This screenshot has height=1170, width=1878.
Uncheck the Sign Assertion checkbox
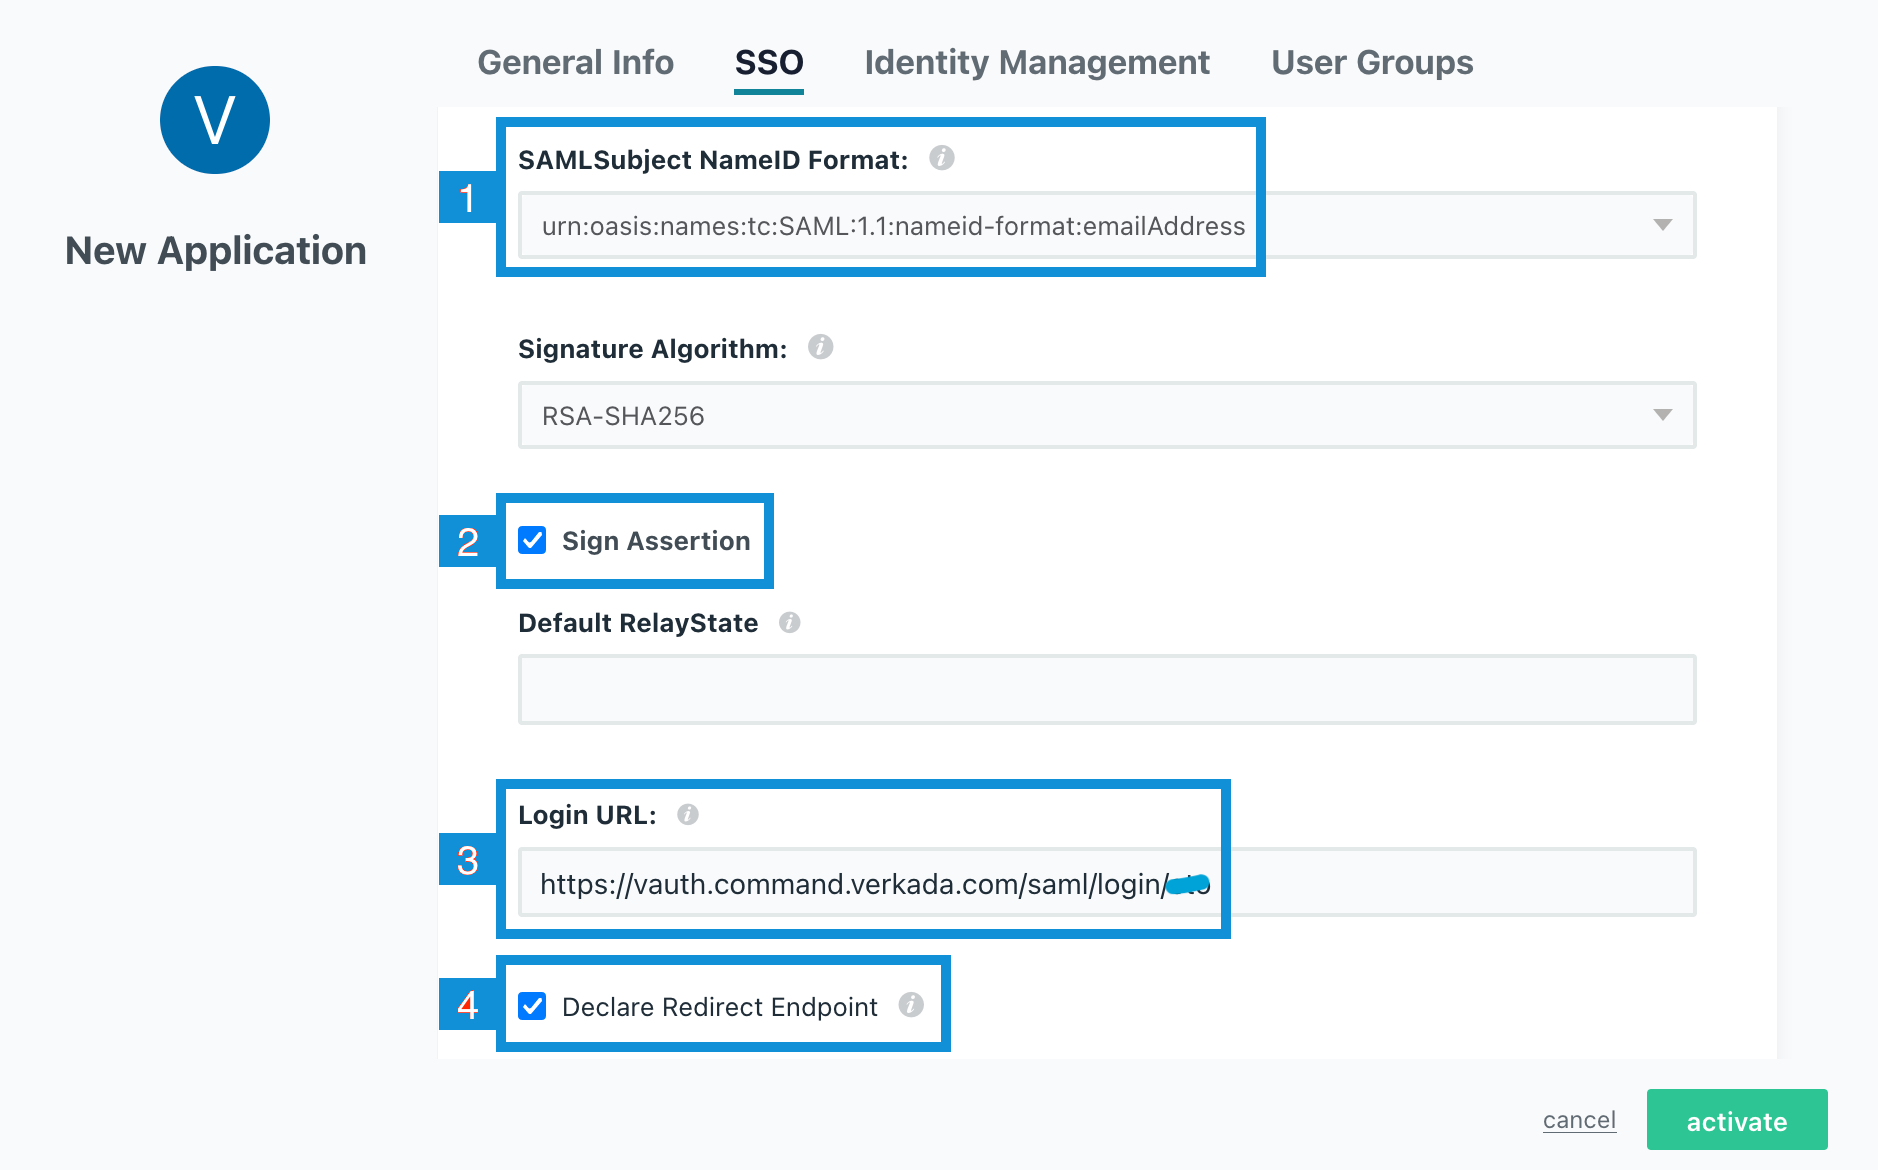tap(532, 541)
